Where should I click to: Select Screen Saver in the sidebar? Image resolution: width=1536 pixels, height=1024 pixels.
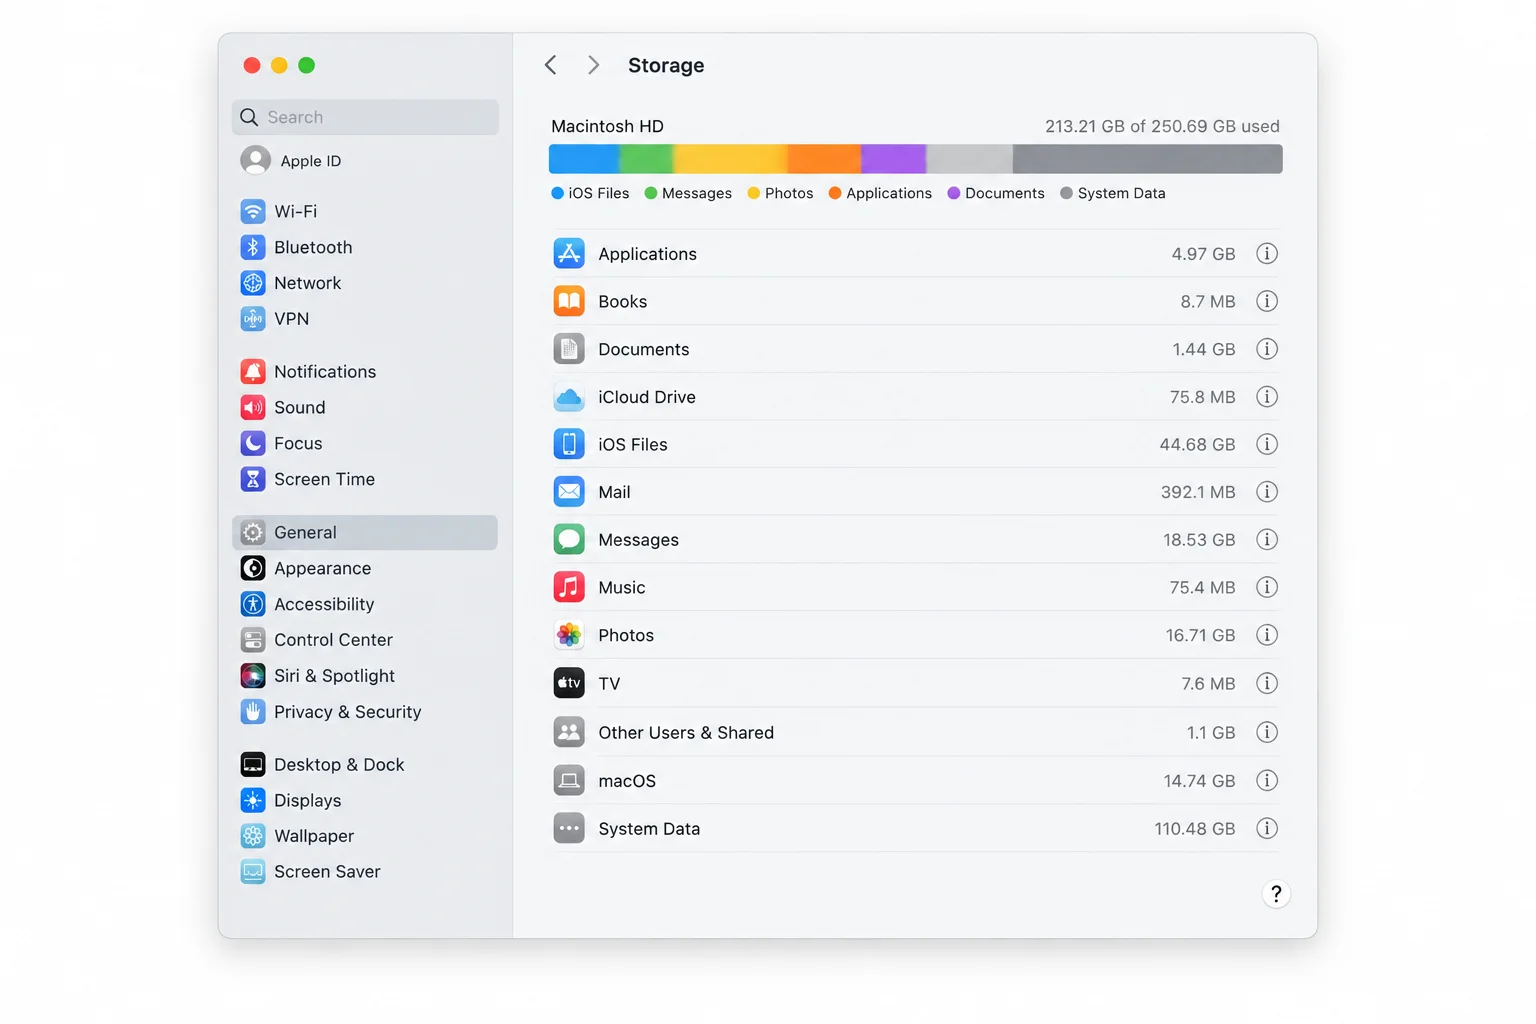click(x=365, y=872)
